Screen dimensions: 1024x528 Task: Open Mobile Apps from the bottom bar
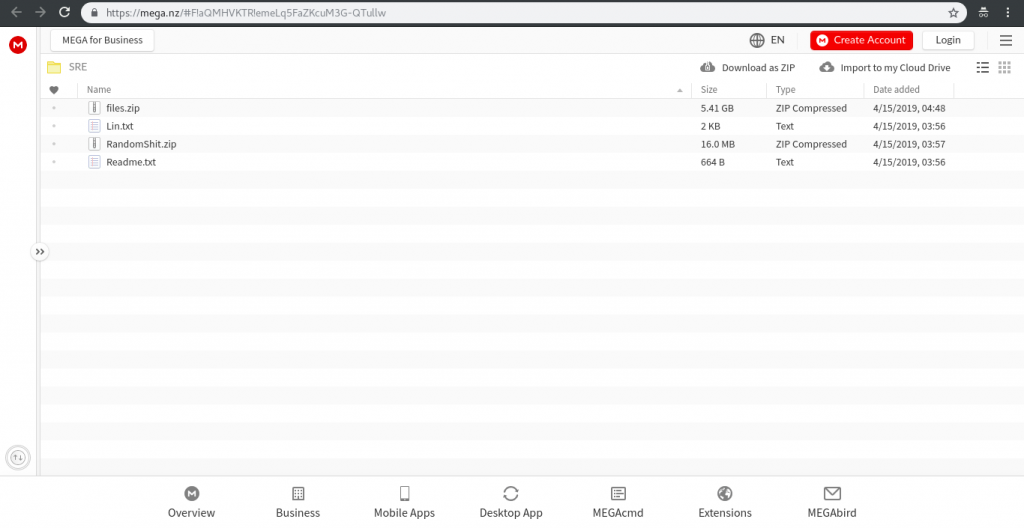click(404, 503)
